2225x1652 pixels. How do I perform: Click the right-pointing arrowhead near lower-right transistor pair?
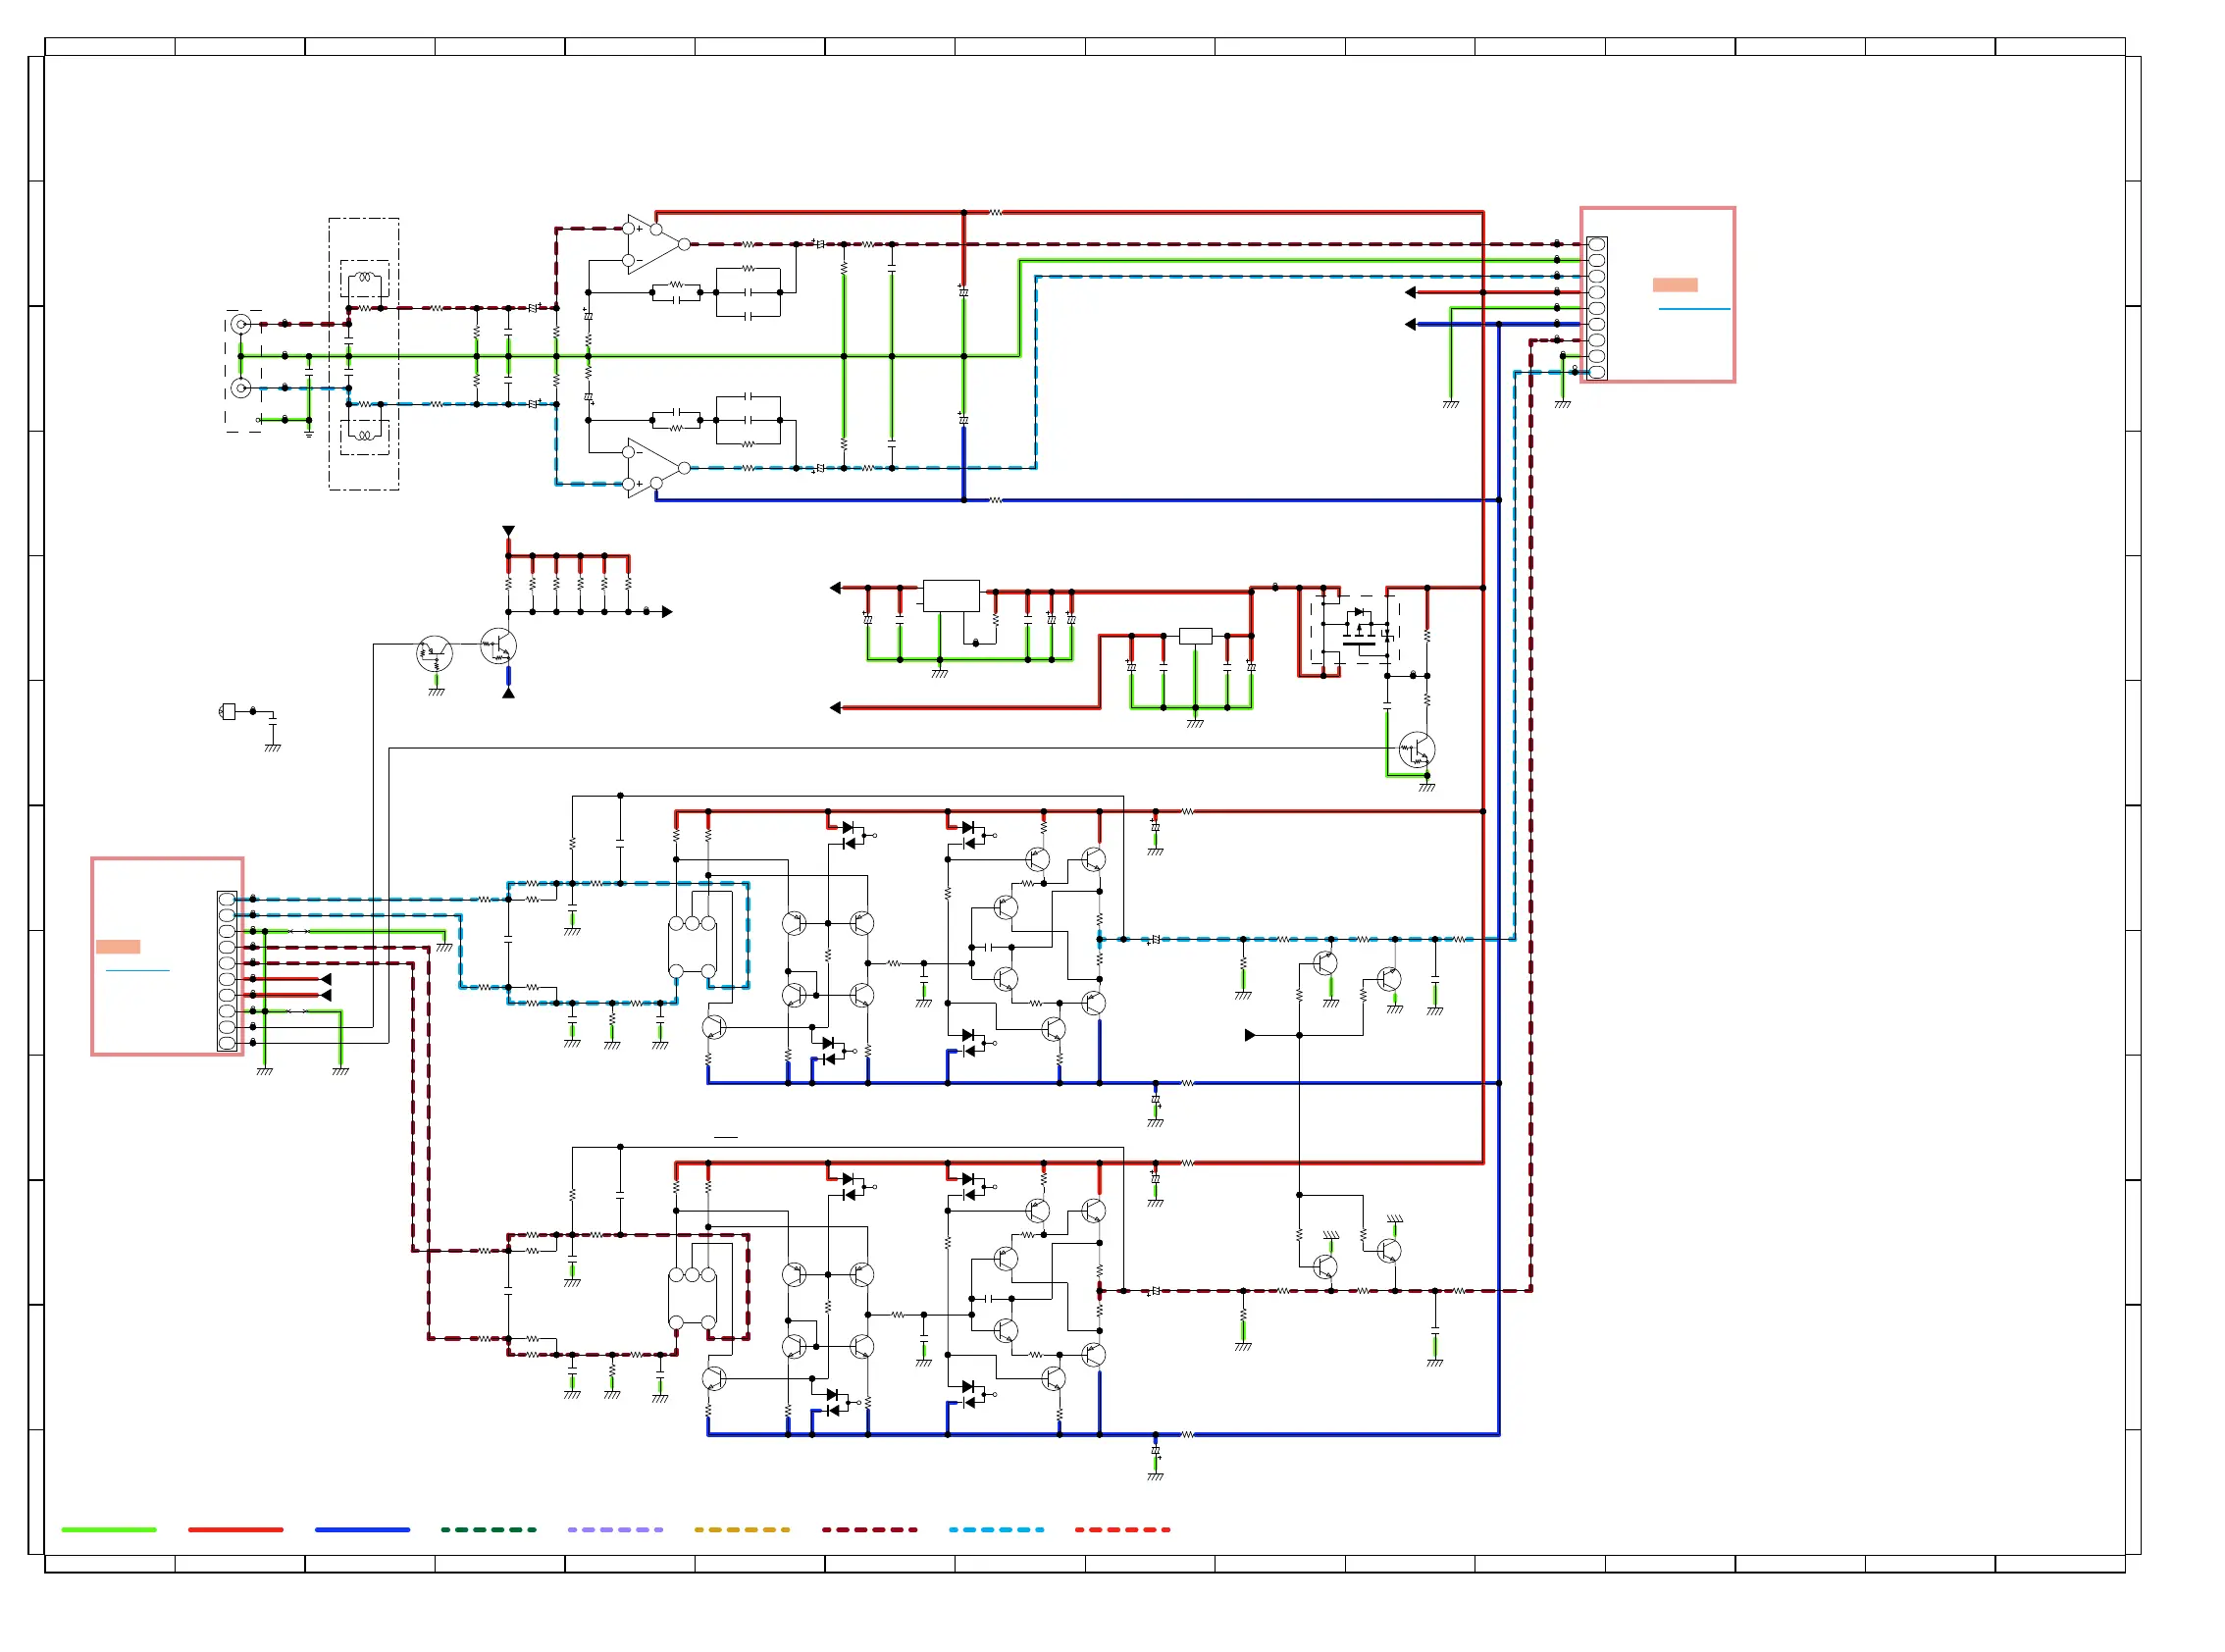(x=1250, y=1035)
